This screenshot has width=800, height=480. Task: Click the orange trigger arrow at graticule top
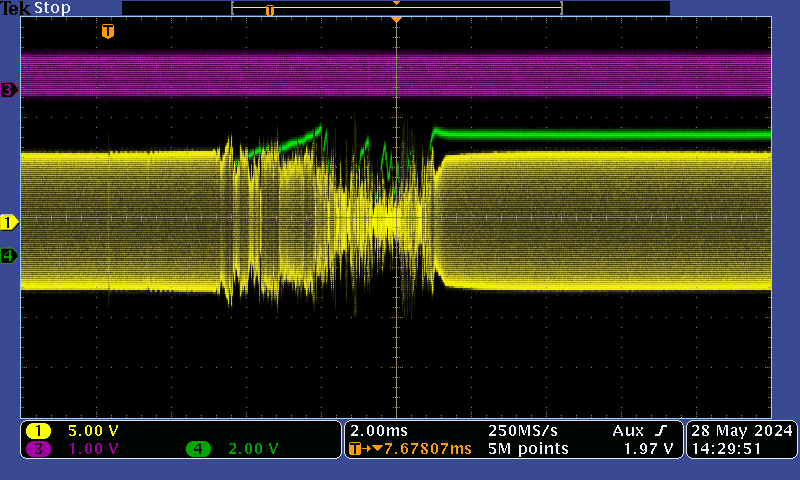click(x=397, y=20)
